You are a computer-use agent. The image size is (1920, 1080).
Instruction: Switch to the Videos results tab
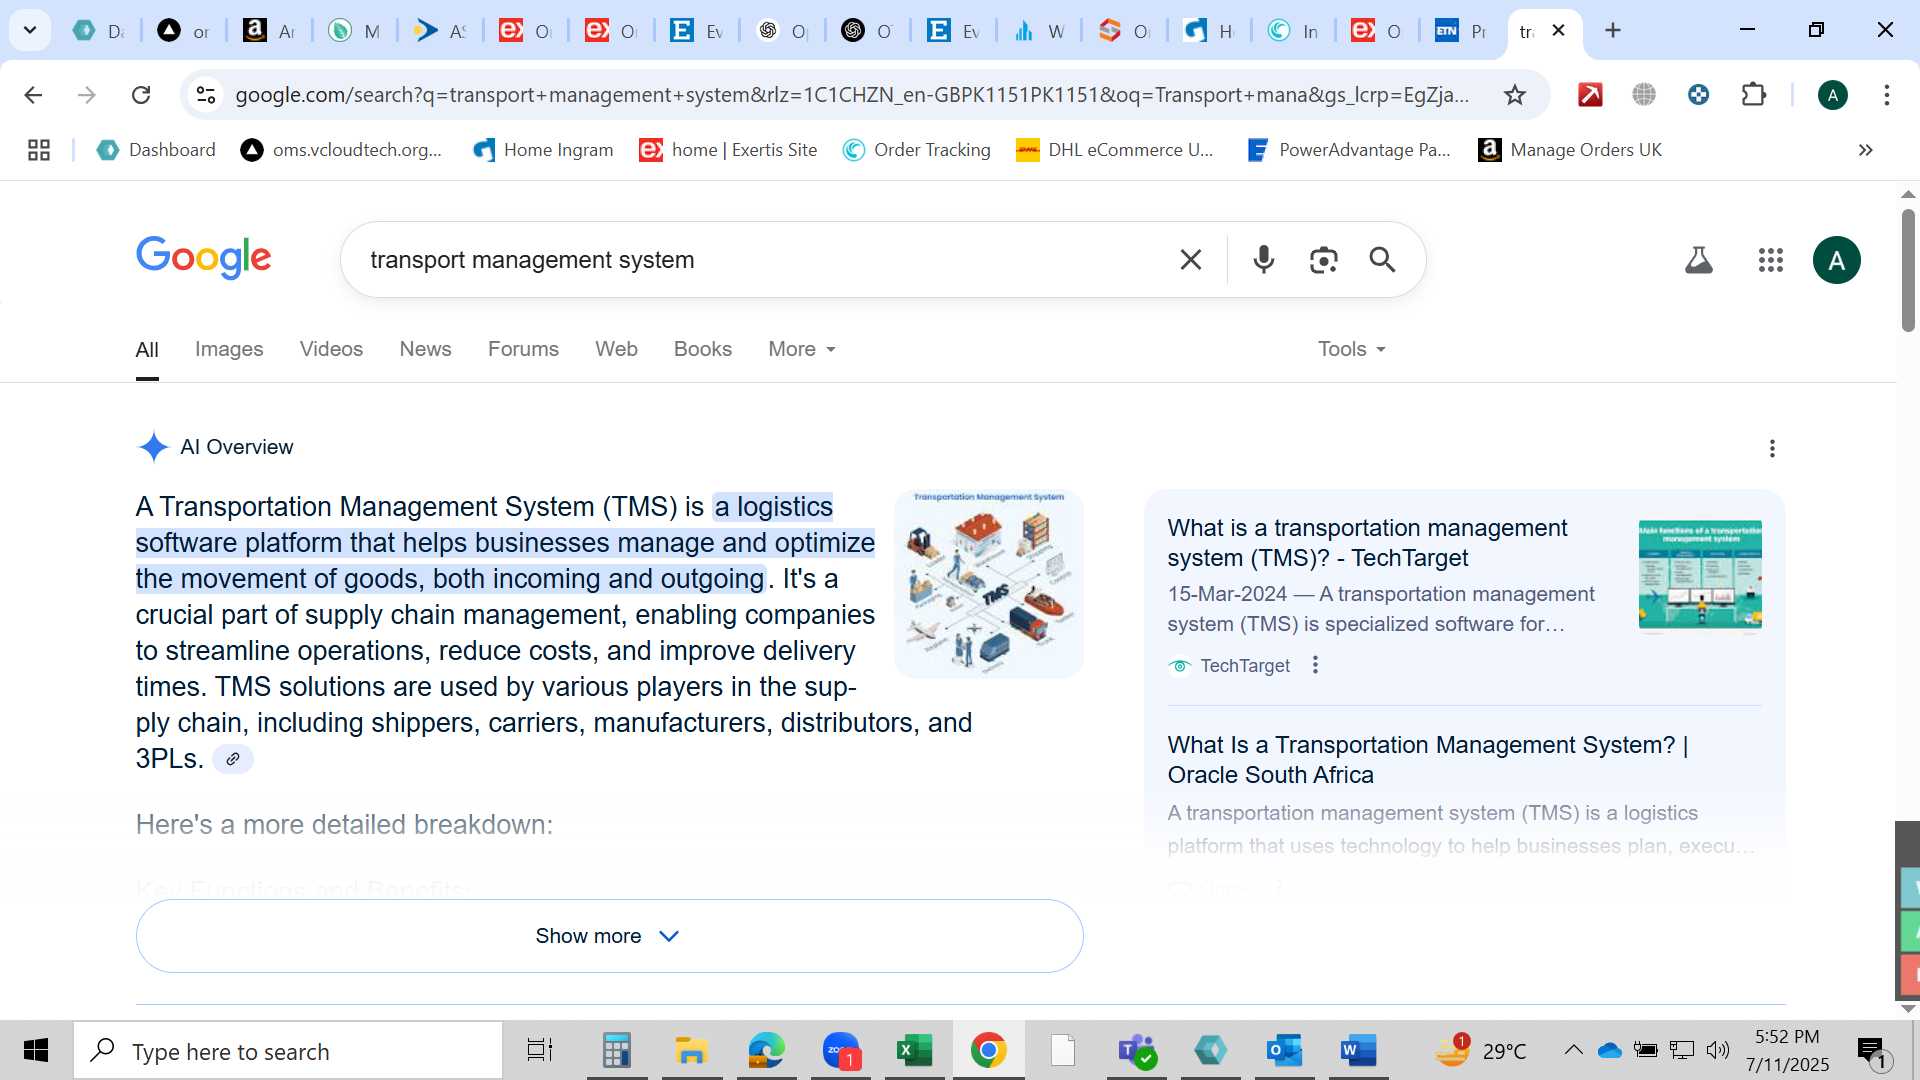[331, 349]
